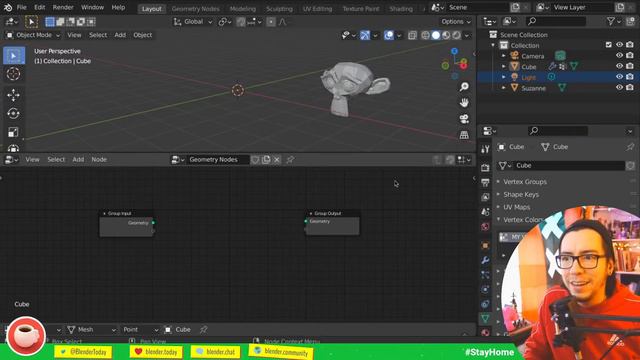640x360 pixels.
Task: Duplicate the Geometry Nodes node group
Action: [x=266, y=160]
